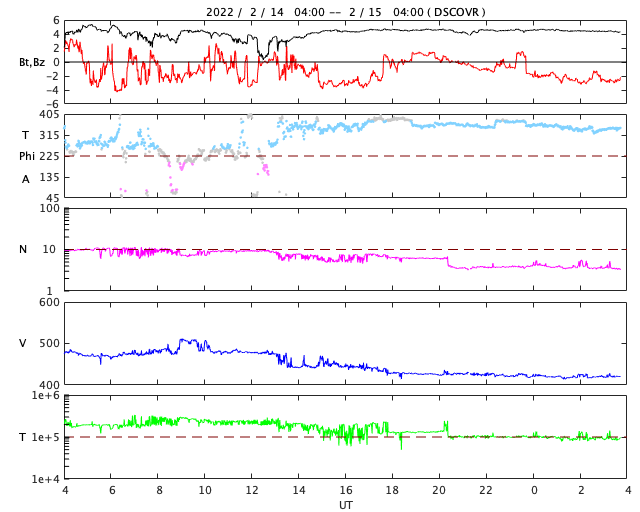
Task: Click the 'N' density axis label
Action: [23, 249]
